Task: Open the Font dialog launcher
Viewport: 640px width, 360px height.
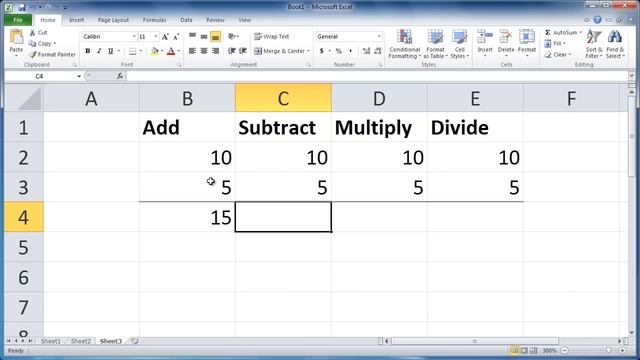Action: tap(179, 65)
